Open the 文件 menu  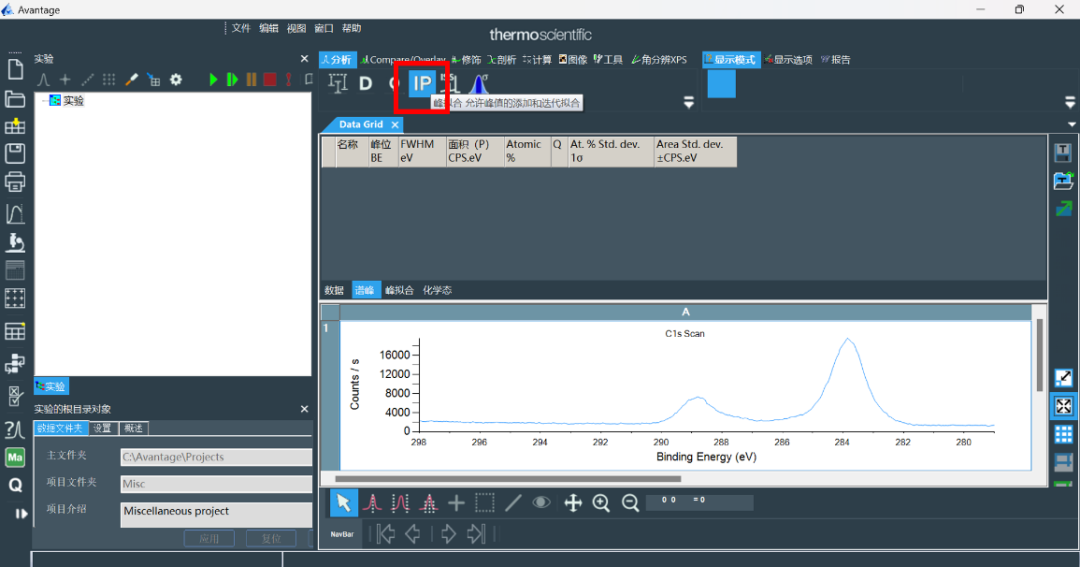pos(241,28)
